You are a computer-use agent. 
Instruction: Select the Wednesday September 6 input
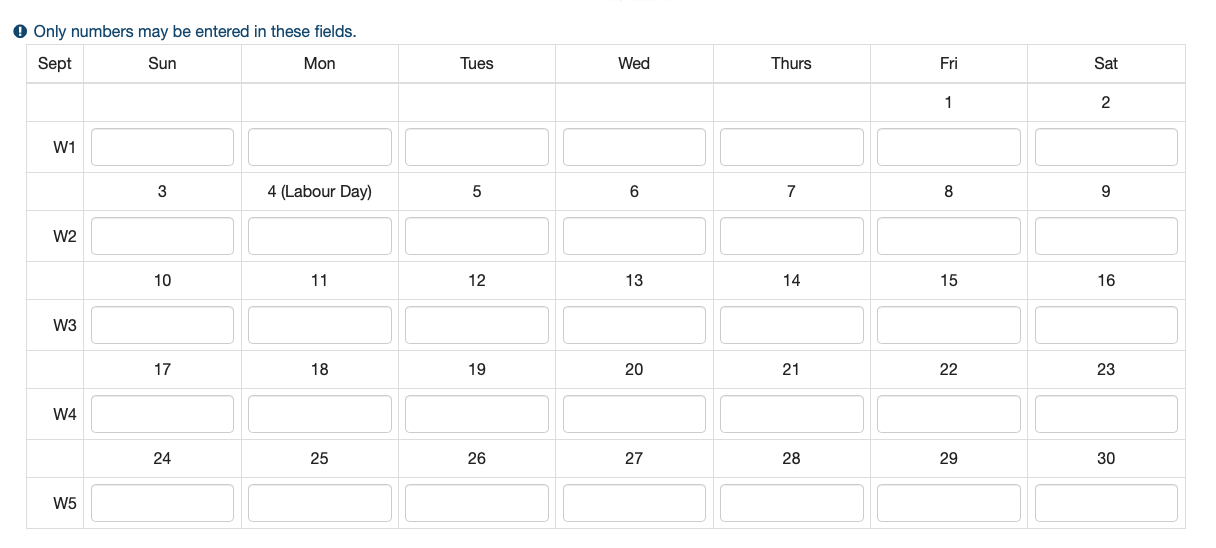tap(634, 236)
